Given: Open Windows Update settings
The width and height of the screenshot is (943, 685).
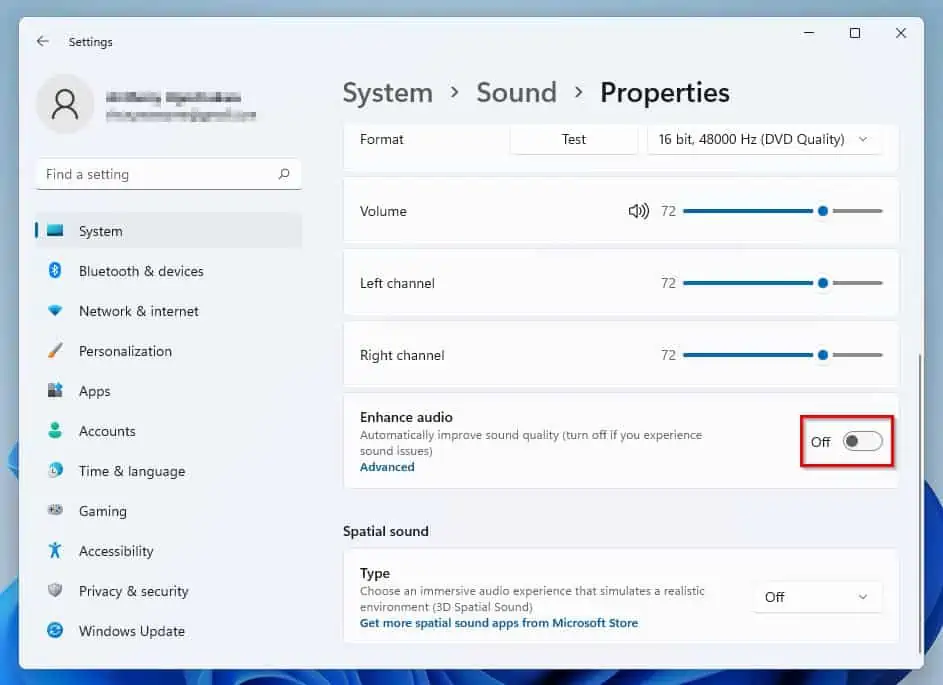Looking at the screenshot, I should pyautogui.click(x=168, y=631).
